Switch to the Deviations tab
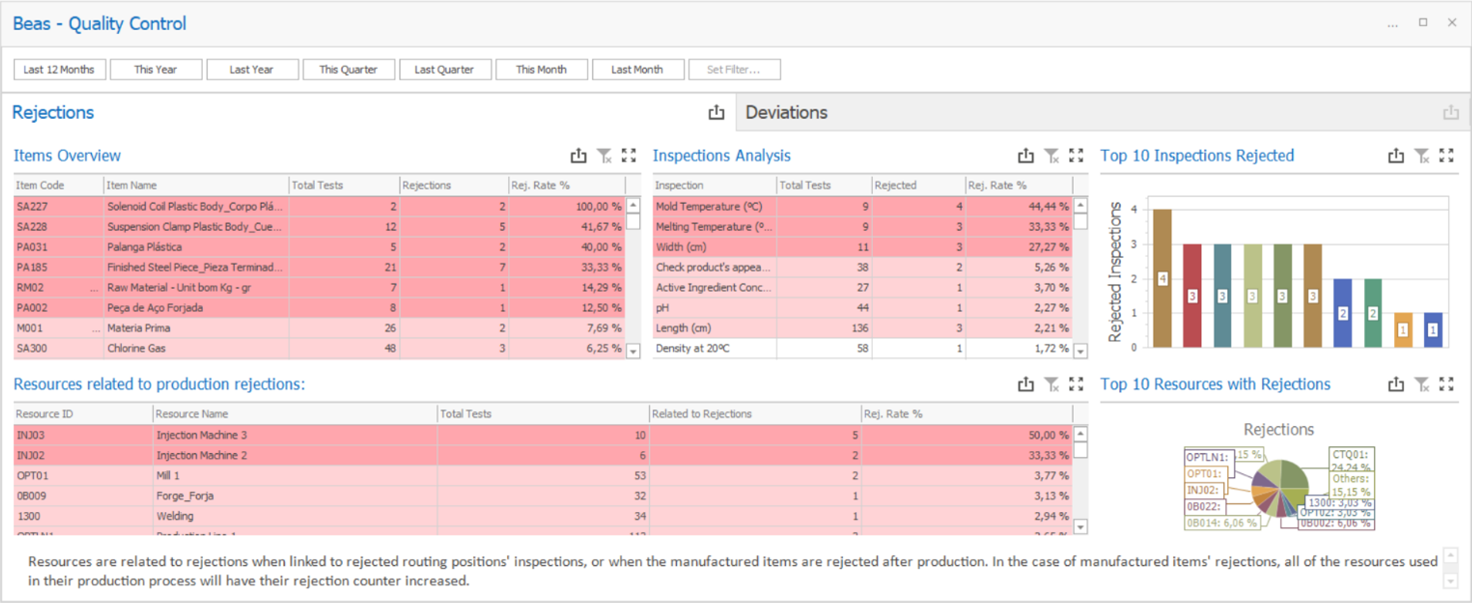Image resolution: width=1472 pixels, height=603 pixels. pyautogui.click(x=786, y=113)
